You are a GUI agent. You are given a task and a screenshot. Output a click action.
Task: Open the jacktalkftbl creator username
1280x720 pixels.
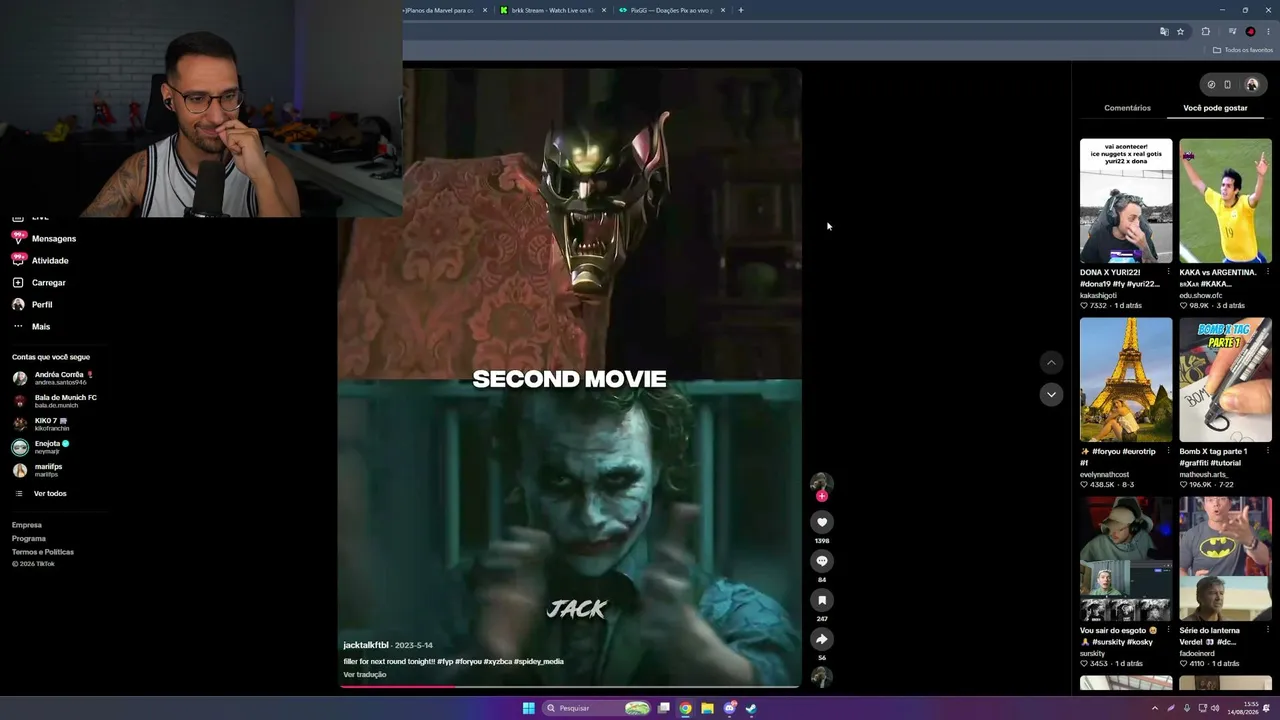click(x=366, y=645)
